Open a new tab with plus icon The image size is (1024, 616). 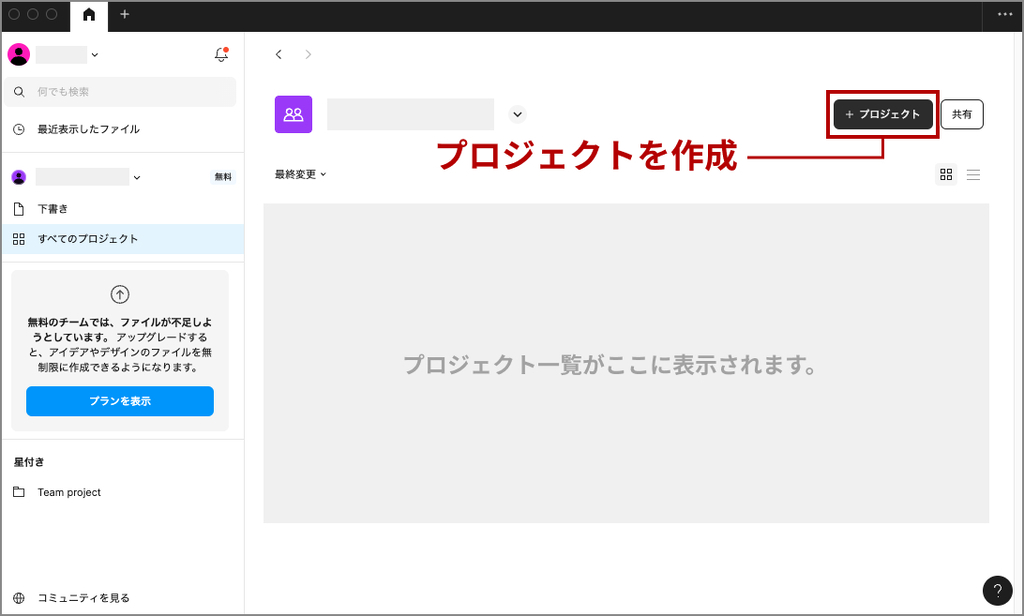[125, 15]
